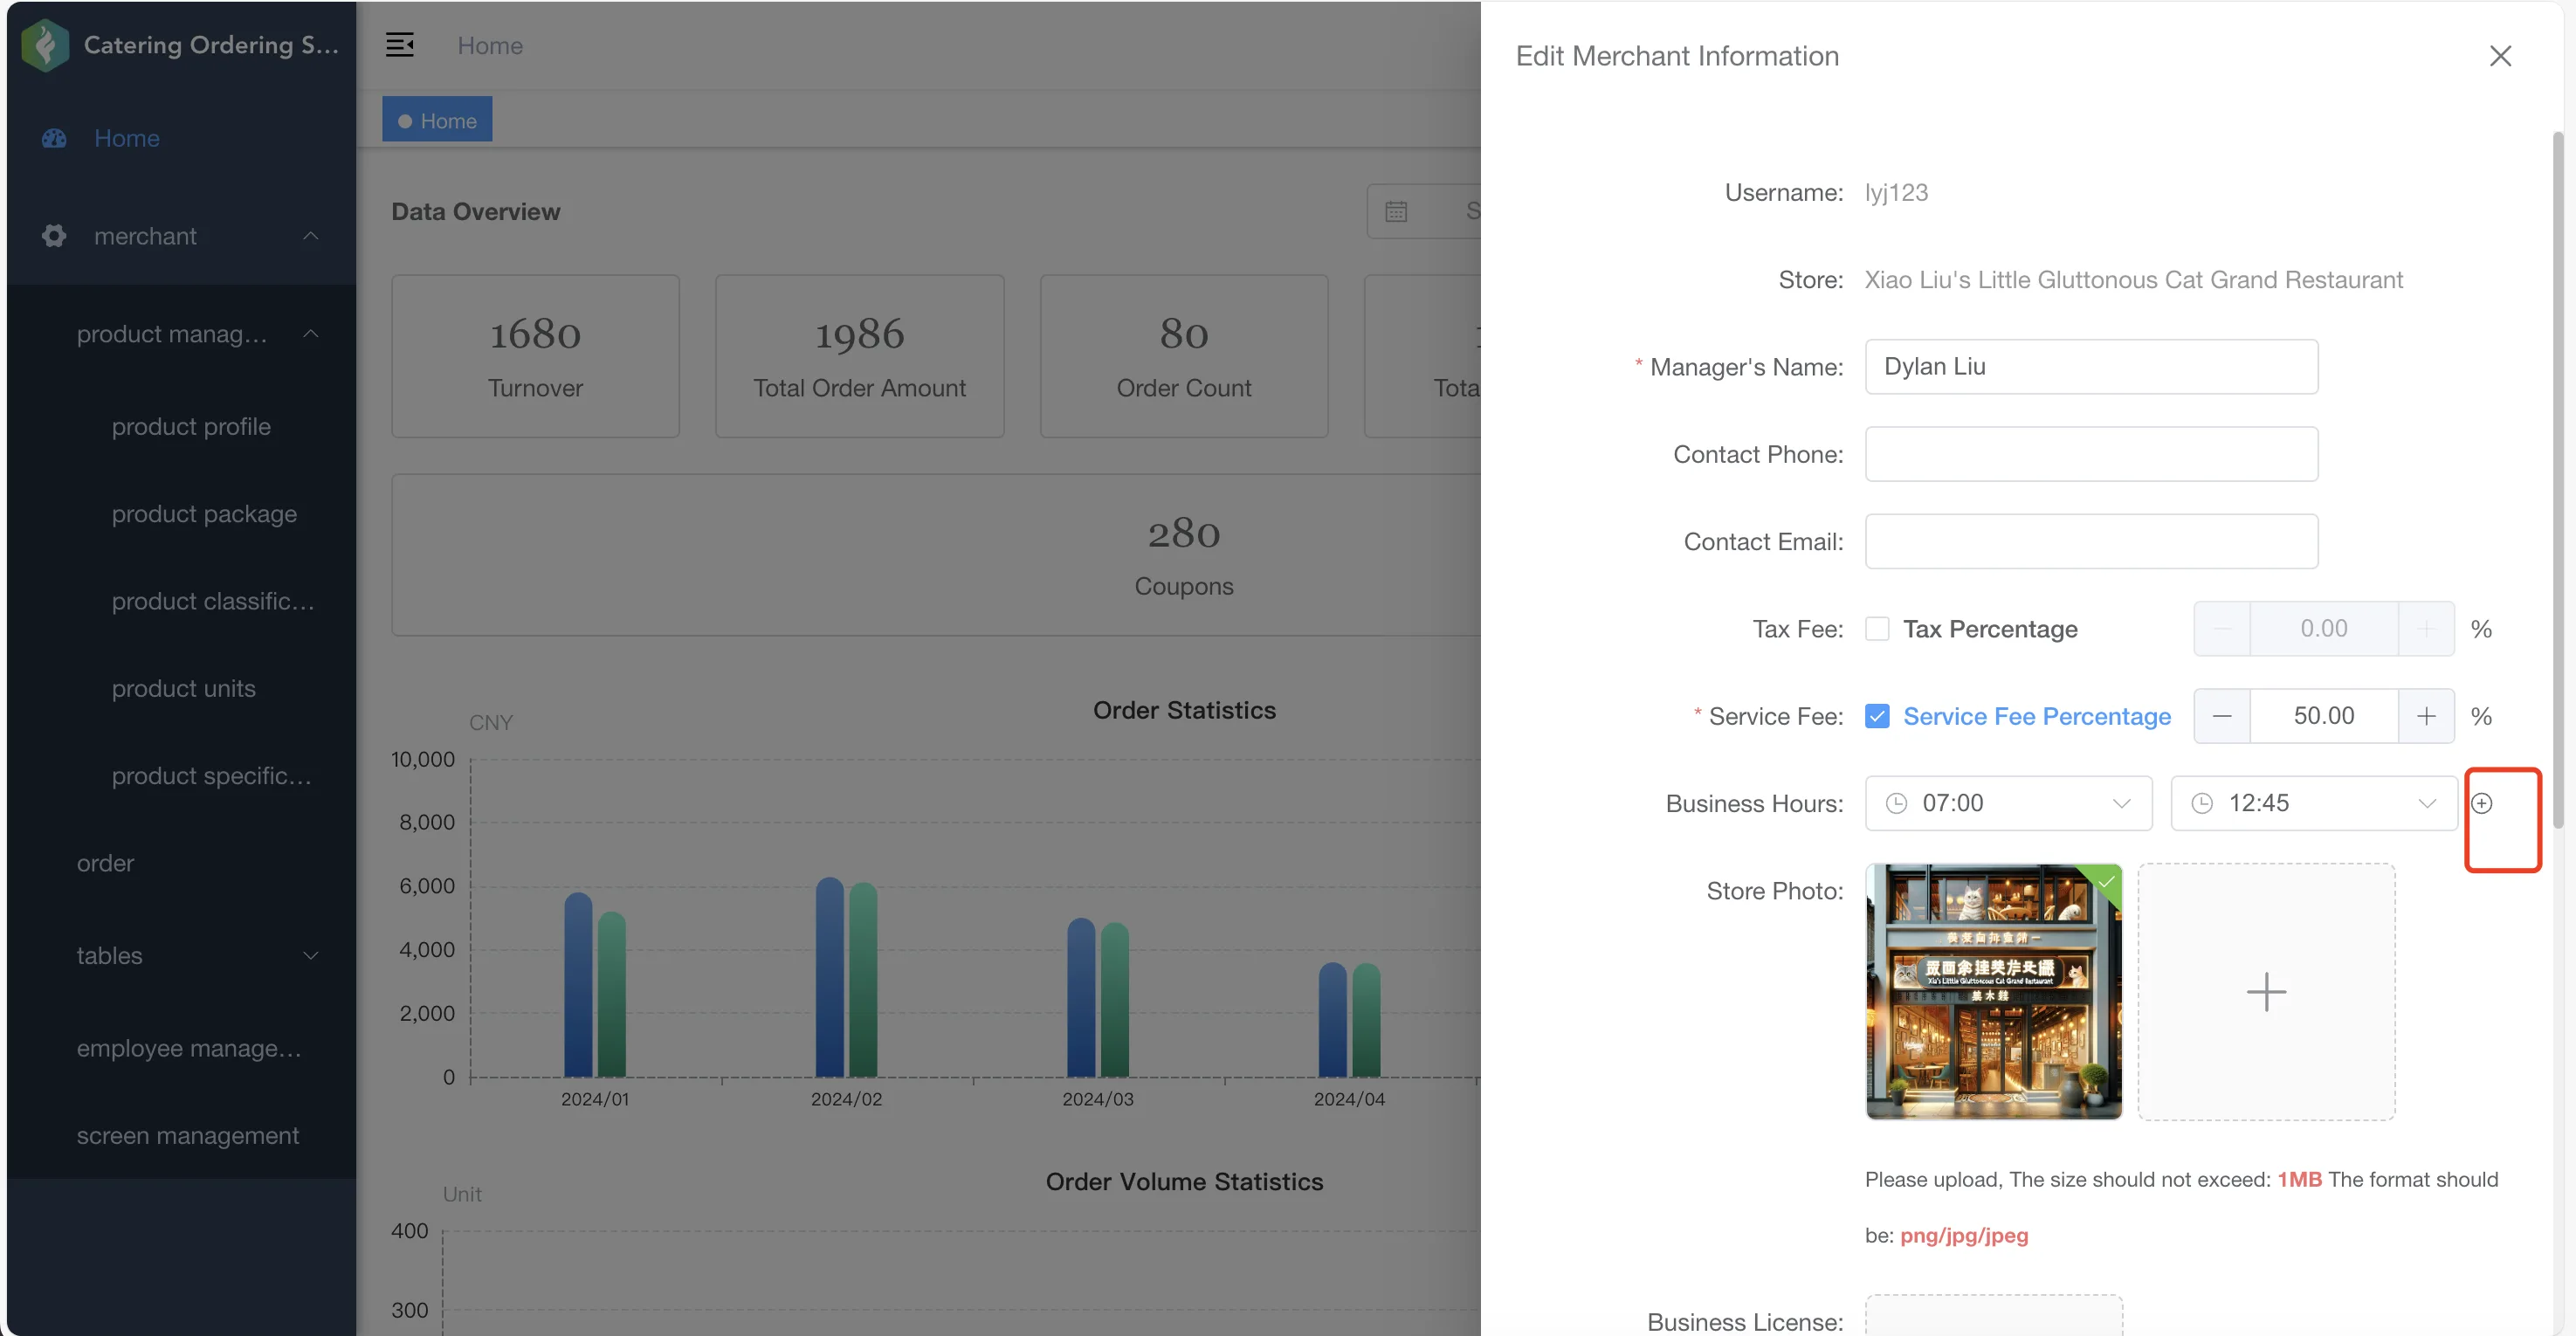Click the green 2024/04 bar in Order Statistics
Screen dimensions: 2576x1336
pos(1366,1020)
